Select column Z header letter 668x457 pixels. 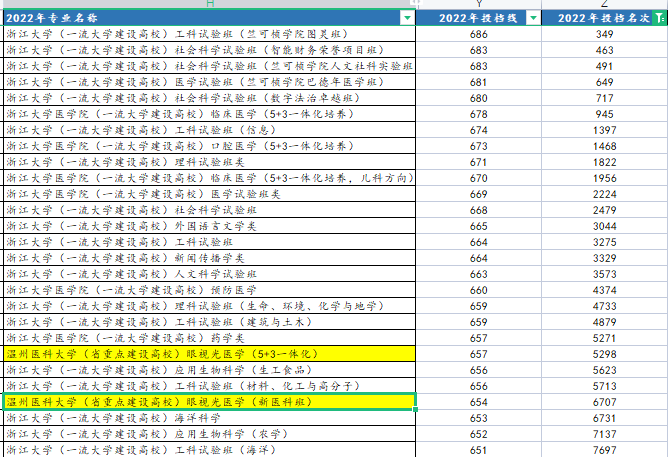point(605,4)
